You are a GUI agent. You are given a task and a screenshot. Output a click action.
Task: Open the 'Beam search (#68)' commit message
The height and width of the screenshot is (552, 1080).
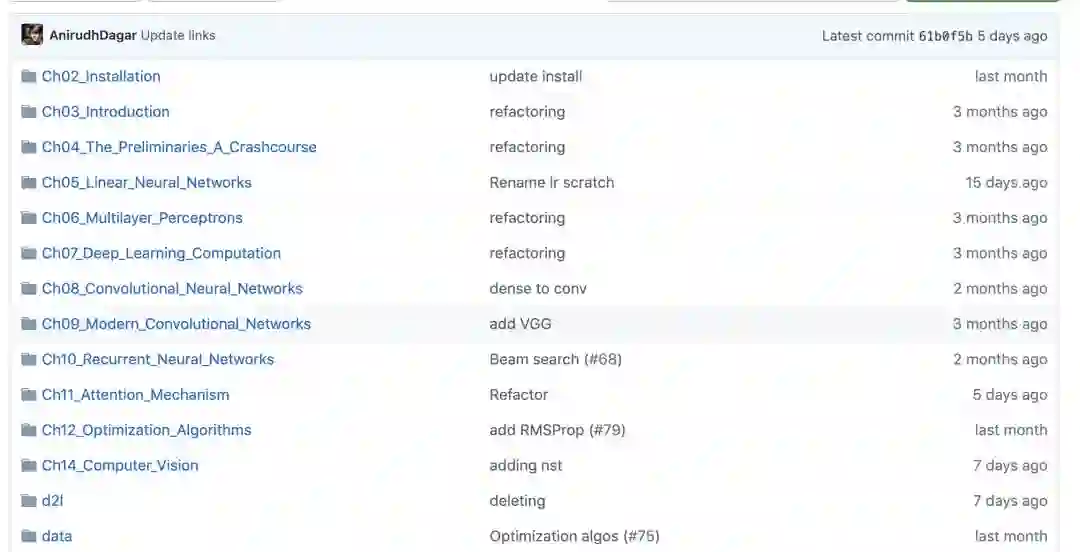pos(555,359)
